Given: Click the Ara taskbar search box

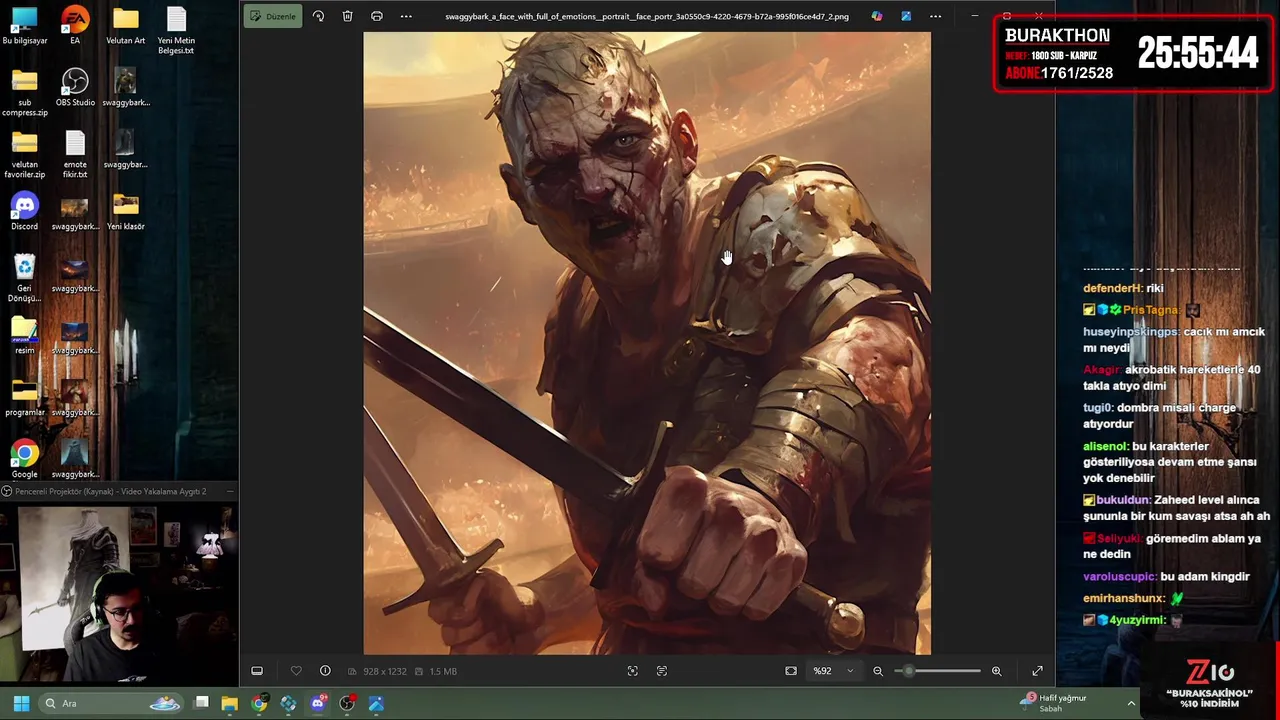Looking at the screenshot, I should coord(112,703).
